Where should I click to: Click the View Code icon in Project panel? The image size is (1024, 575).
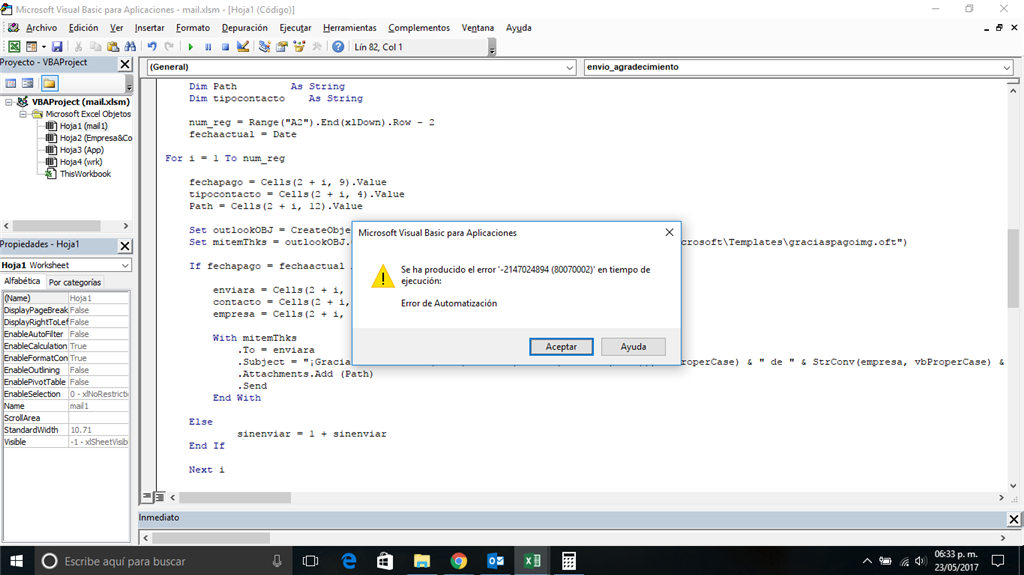tap(10, 83)
